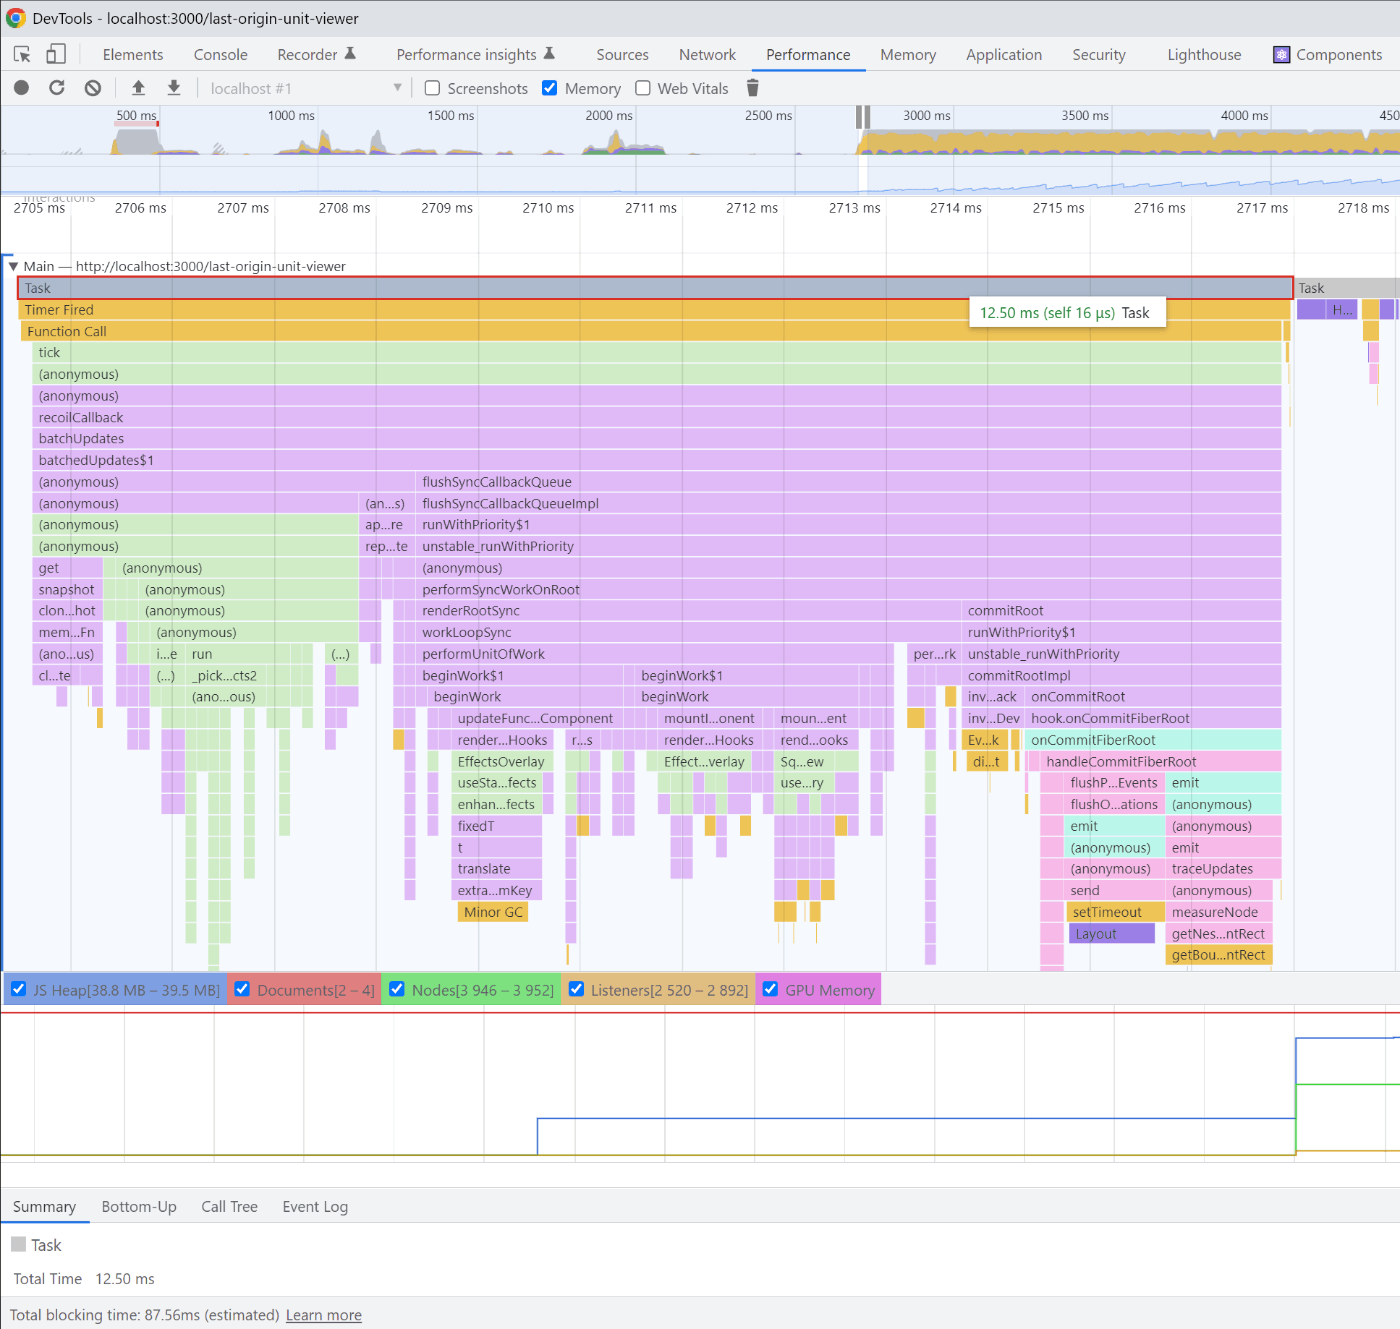
Task: Select the second Task bar on right
Action: pos(1347,288)
